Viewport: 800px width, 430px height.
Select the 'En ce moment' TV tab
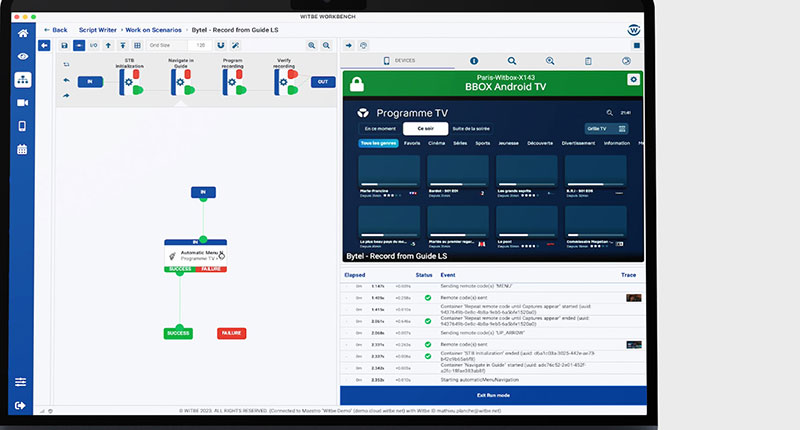(380, 129)
